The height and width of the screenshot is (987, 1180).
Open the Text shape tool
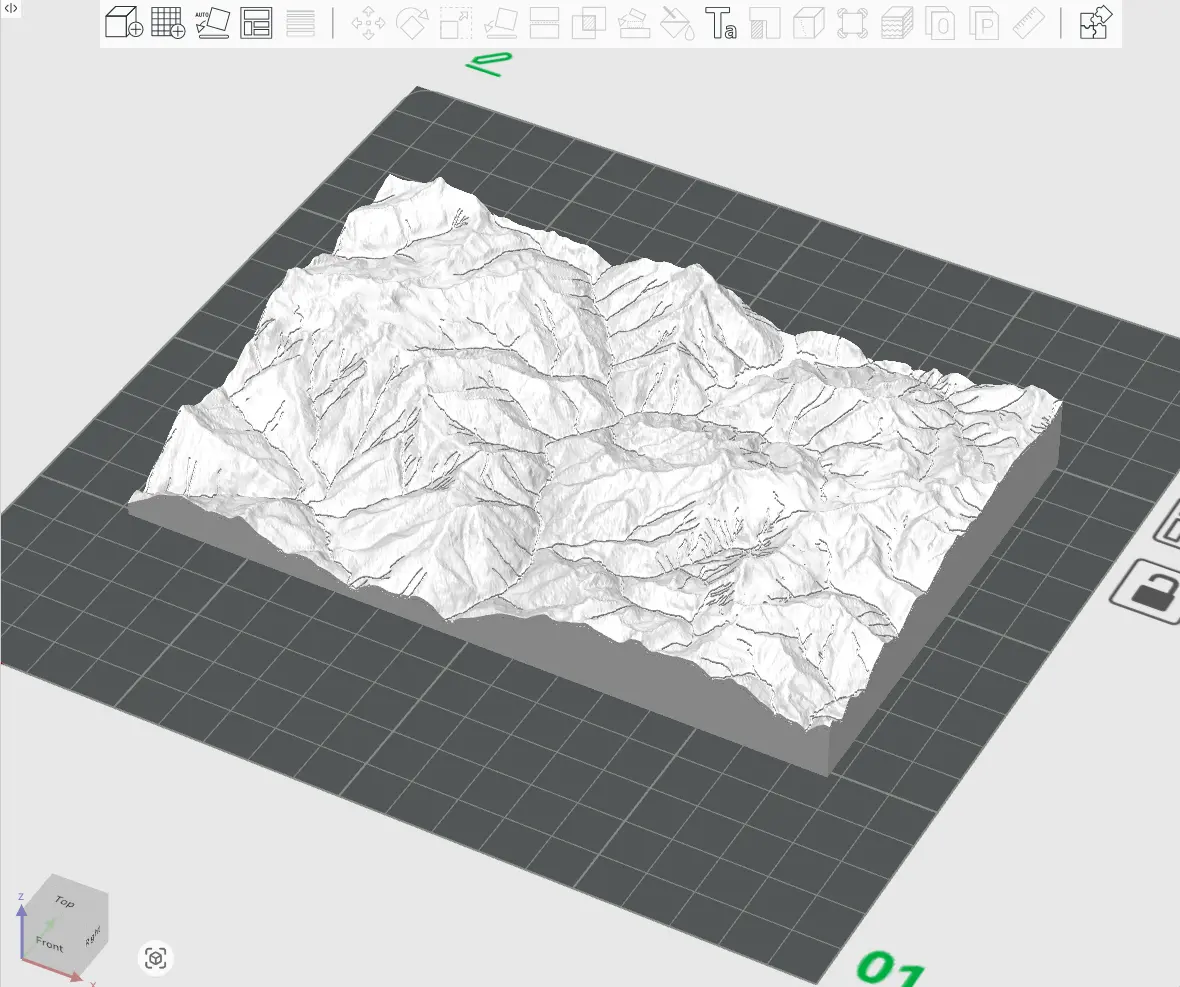point(720,23)
